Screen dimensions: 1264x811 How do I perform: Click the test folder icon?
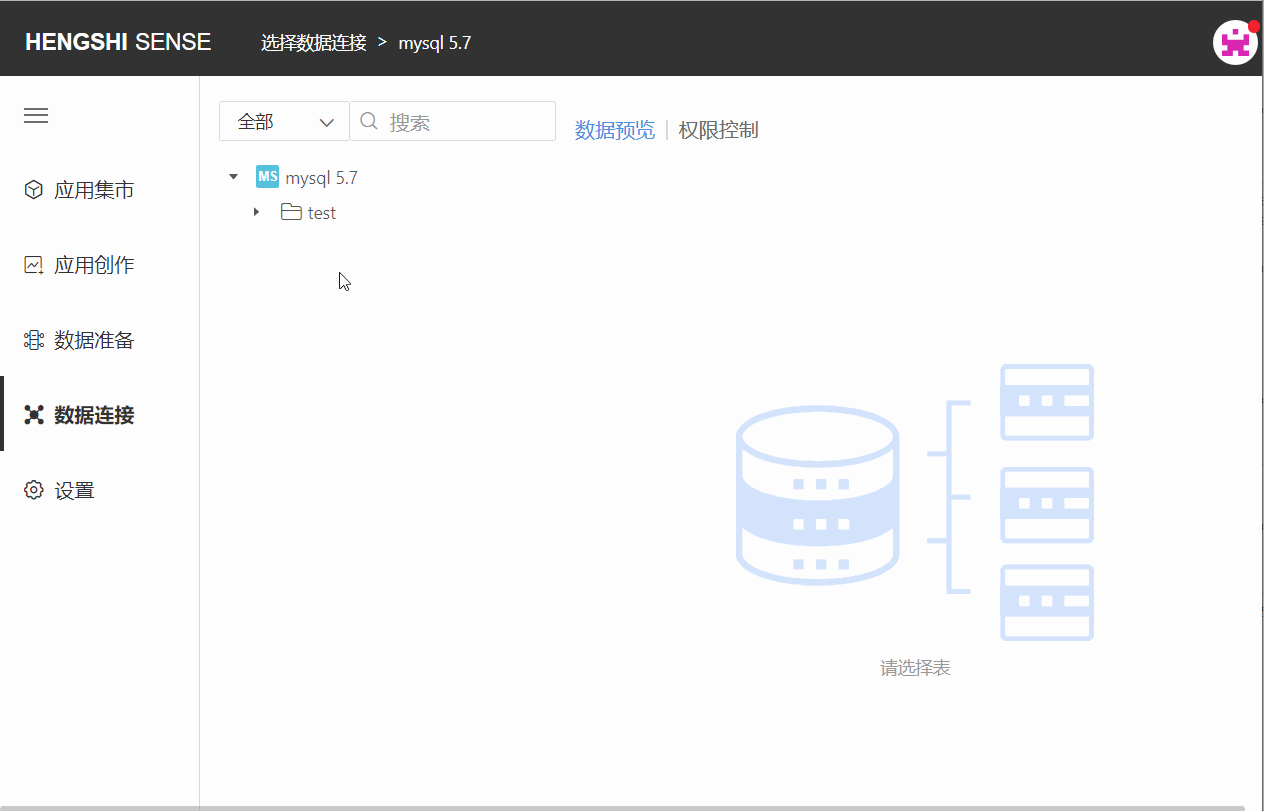pos(291,212)
